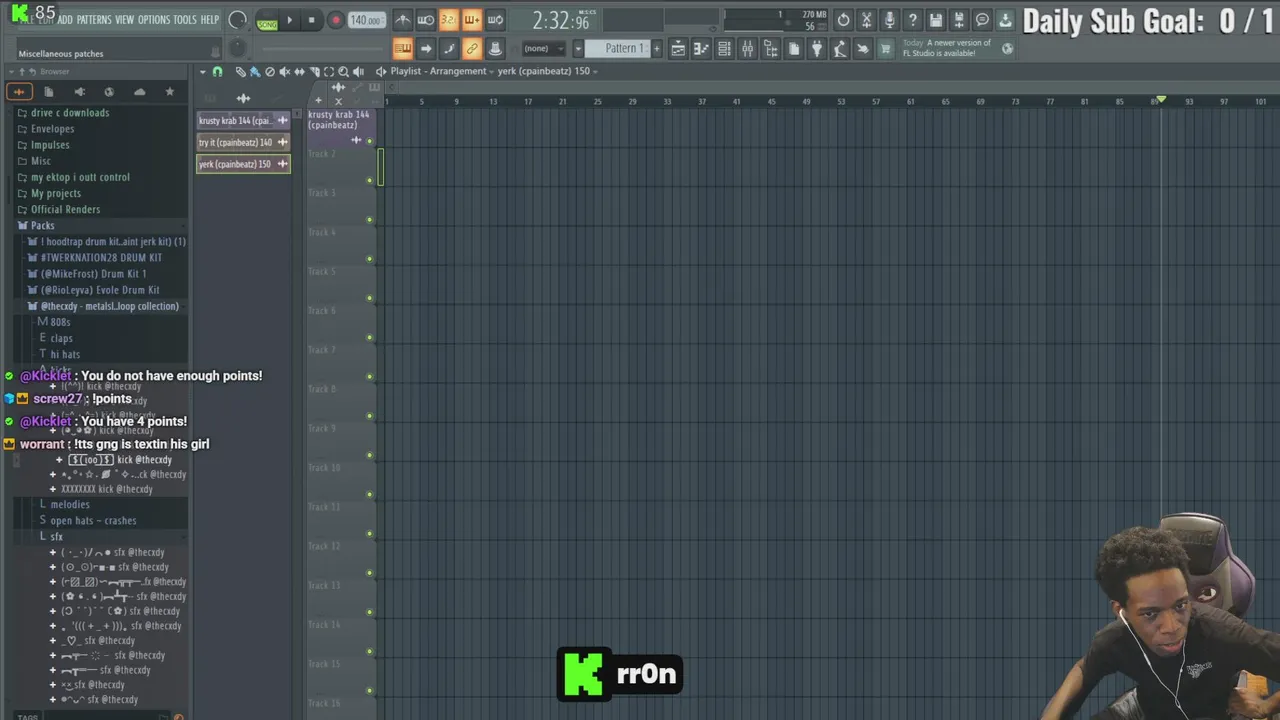Viewport: 1280px width, 720px height.
Task: Select browser favorites star tab
Action: click(169, 92)
